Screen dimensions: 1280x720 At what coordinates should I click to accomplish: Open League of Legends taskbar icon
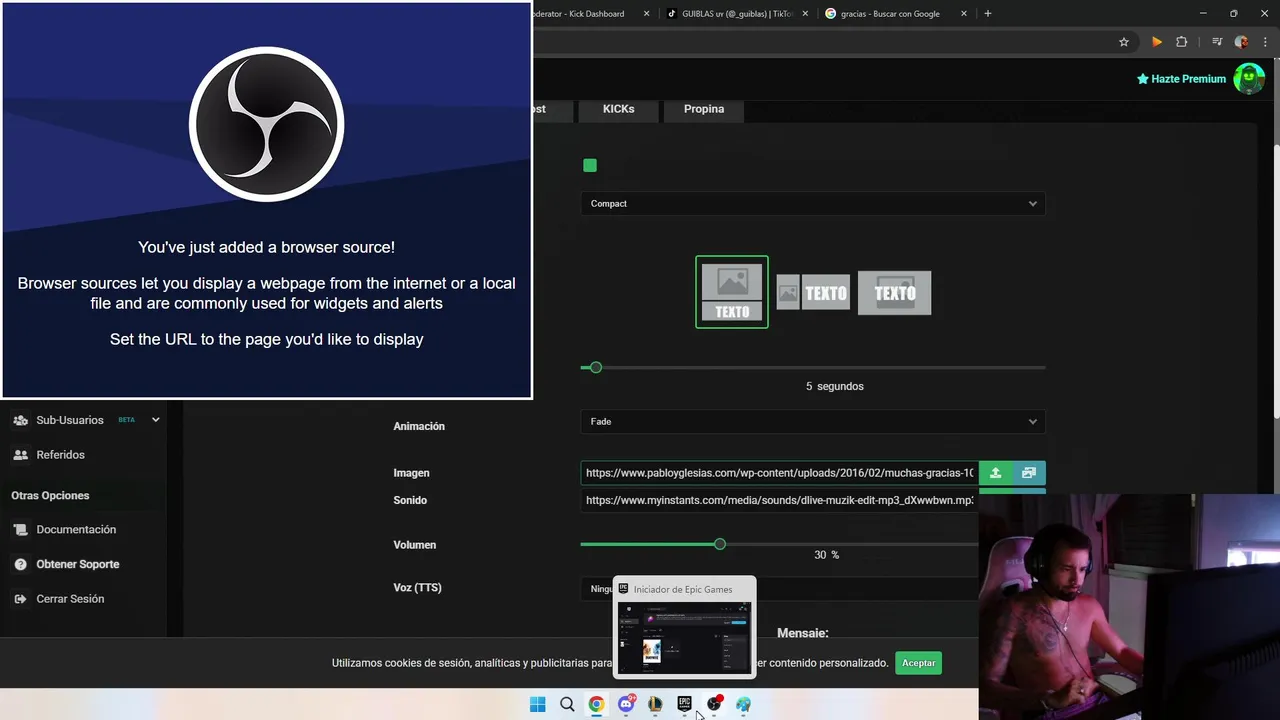(655, 704)
